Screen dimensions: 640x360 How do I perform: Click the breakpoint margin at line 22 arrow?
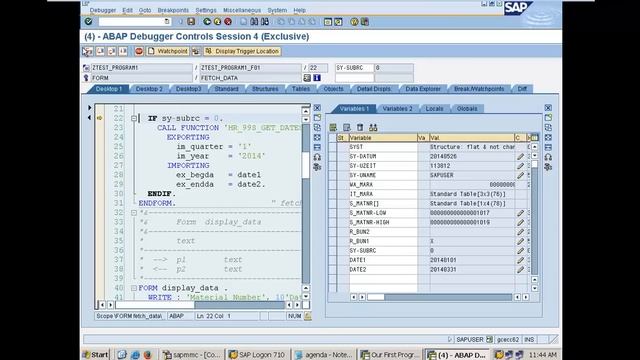(100, 118)
